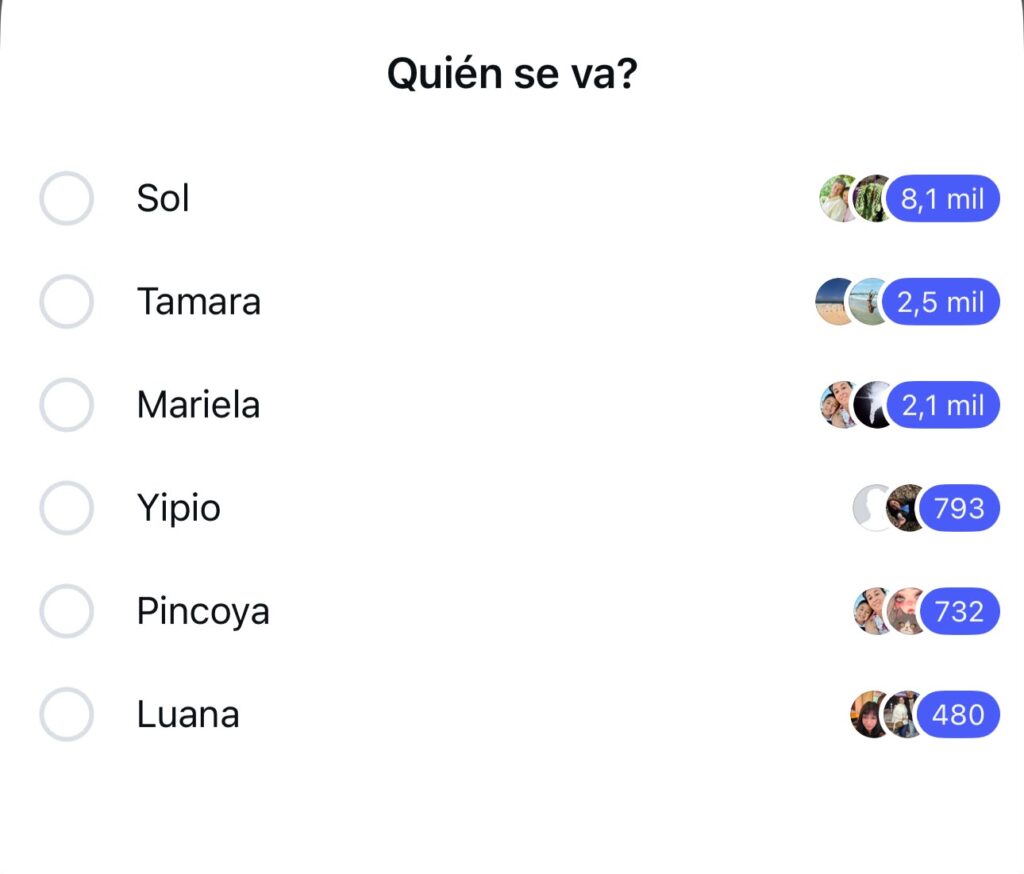Open the 2,1 mil votes badge
1024x874 pixels.
[x=942, y=405]
